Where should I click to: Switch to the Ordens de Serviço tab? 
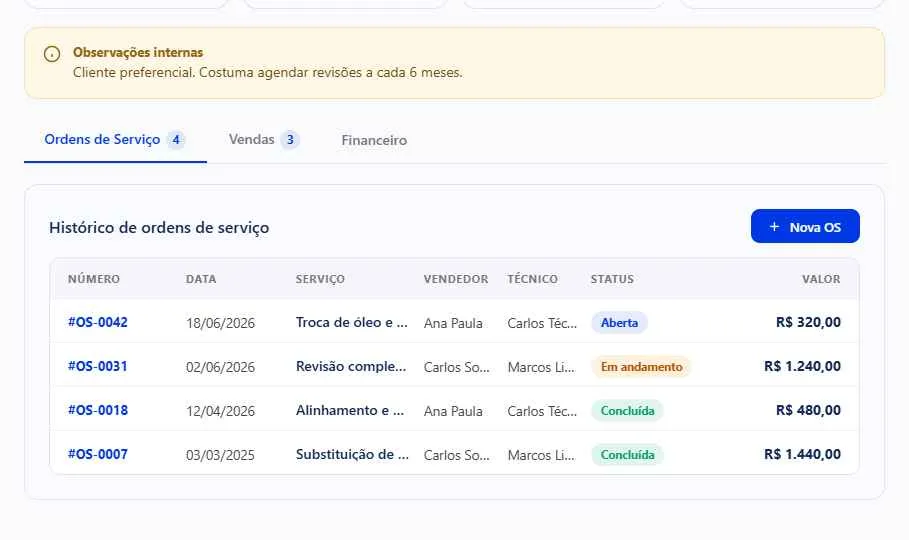pyautogui.click(x=115, y=140)
